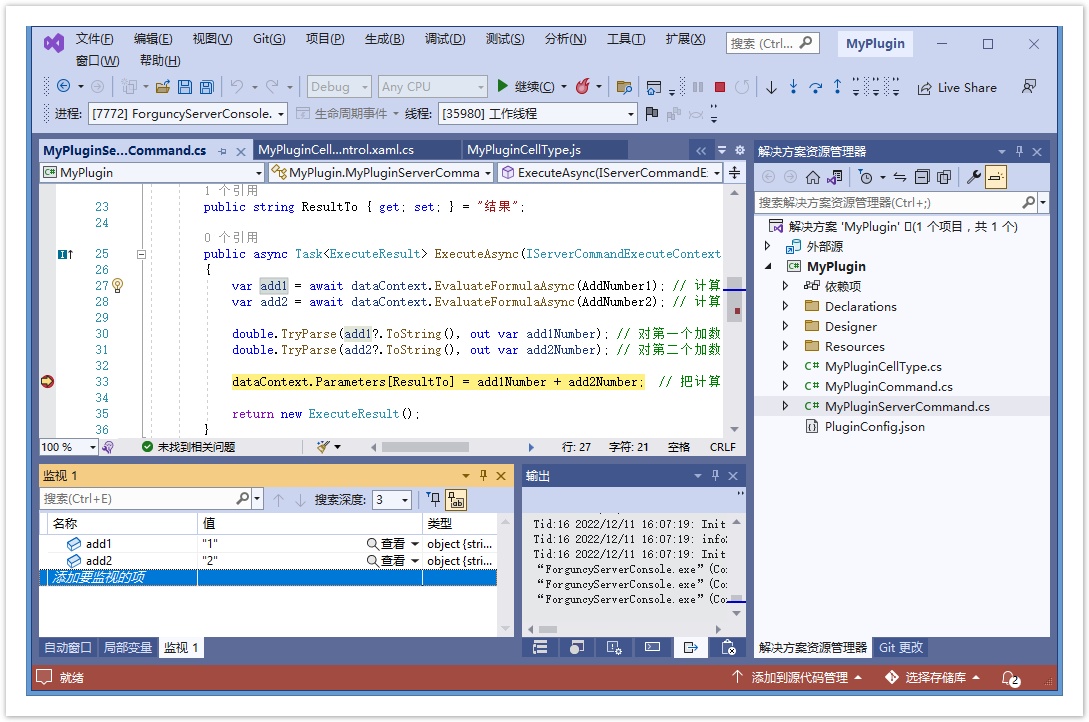Click Collapse All in Solution Explorer
The height and width of the screenshot is (722, 1089).
click(922, 177)
